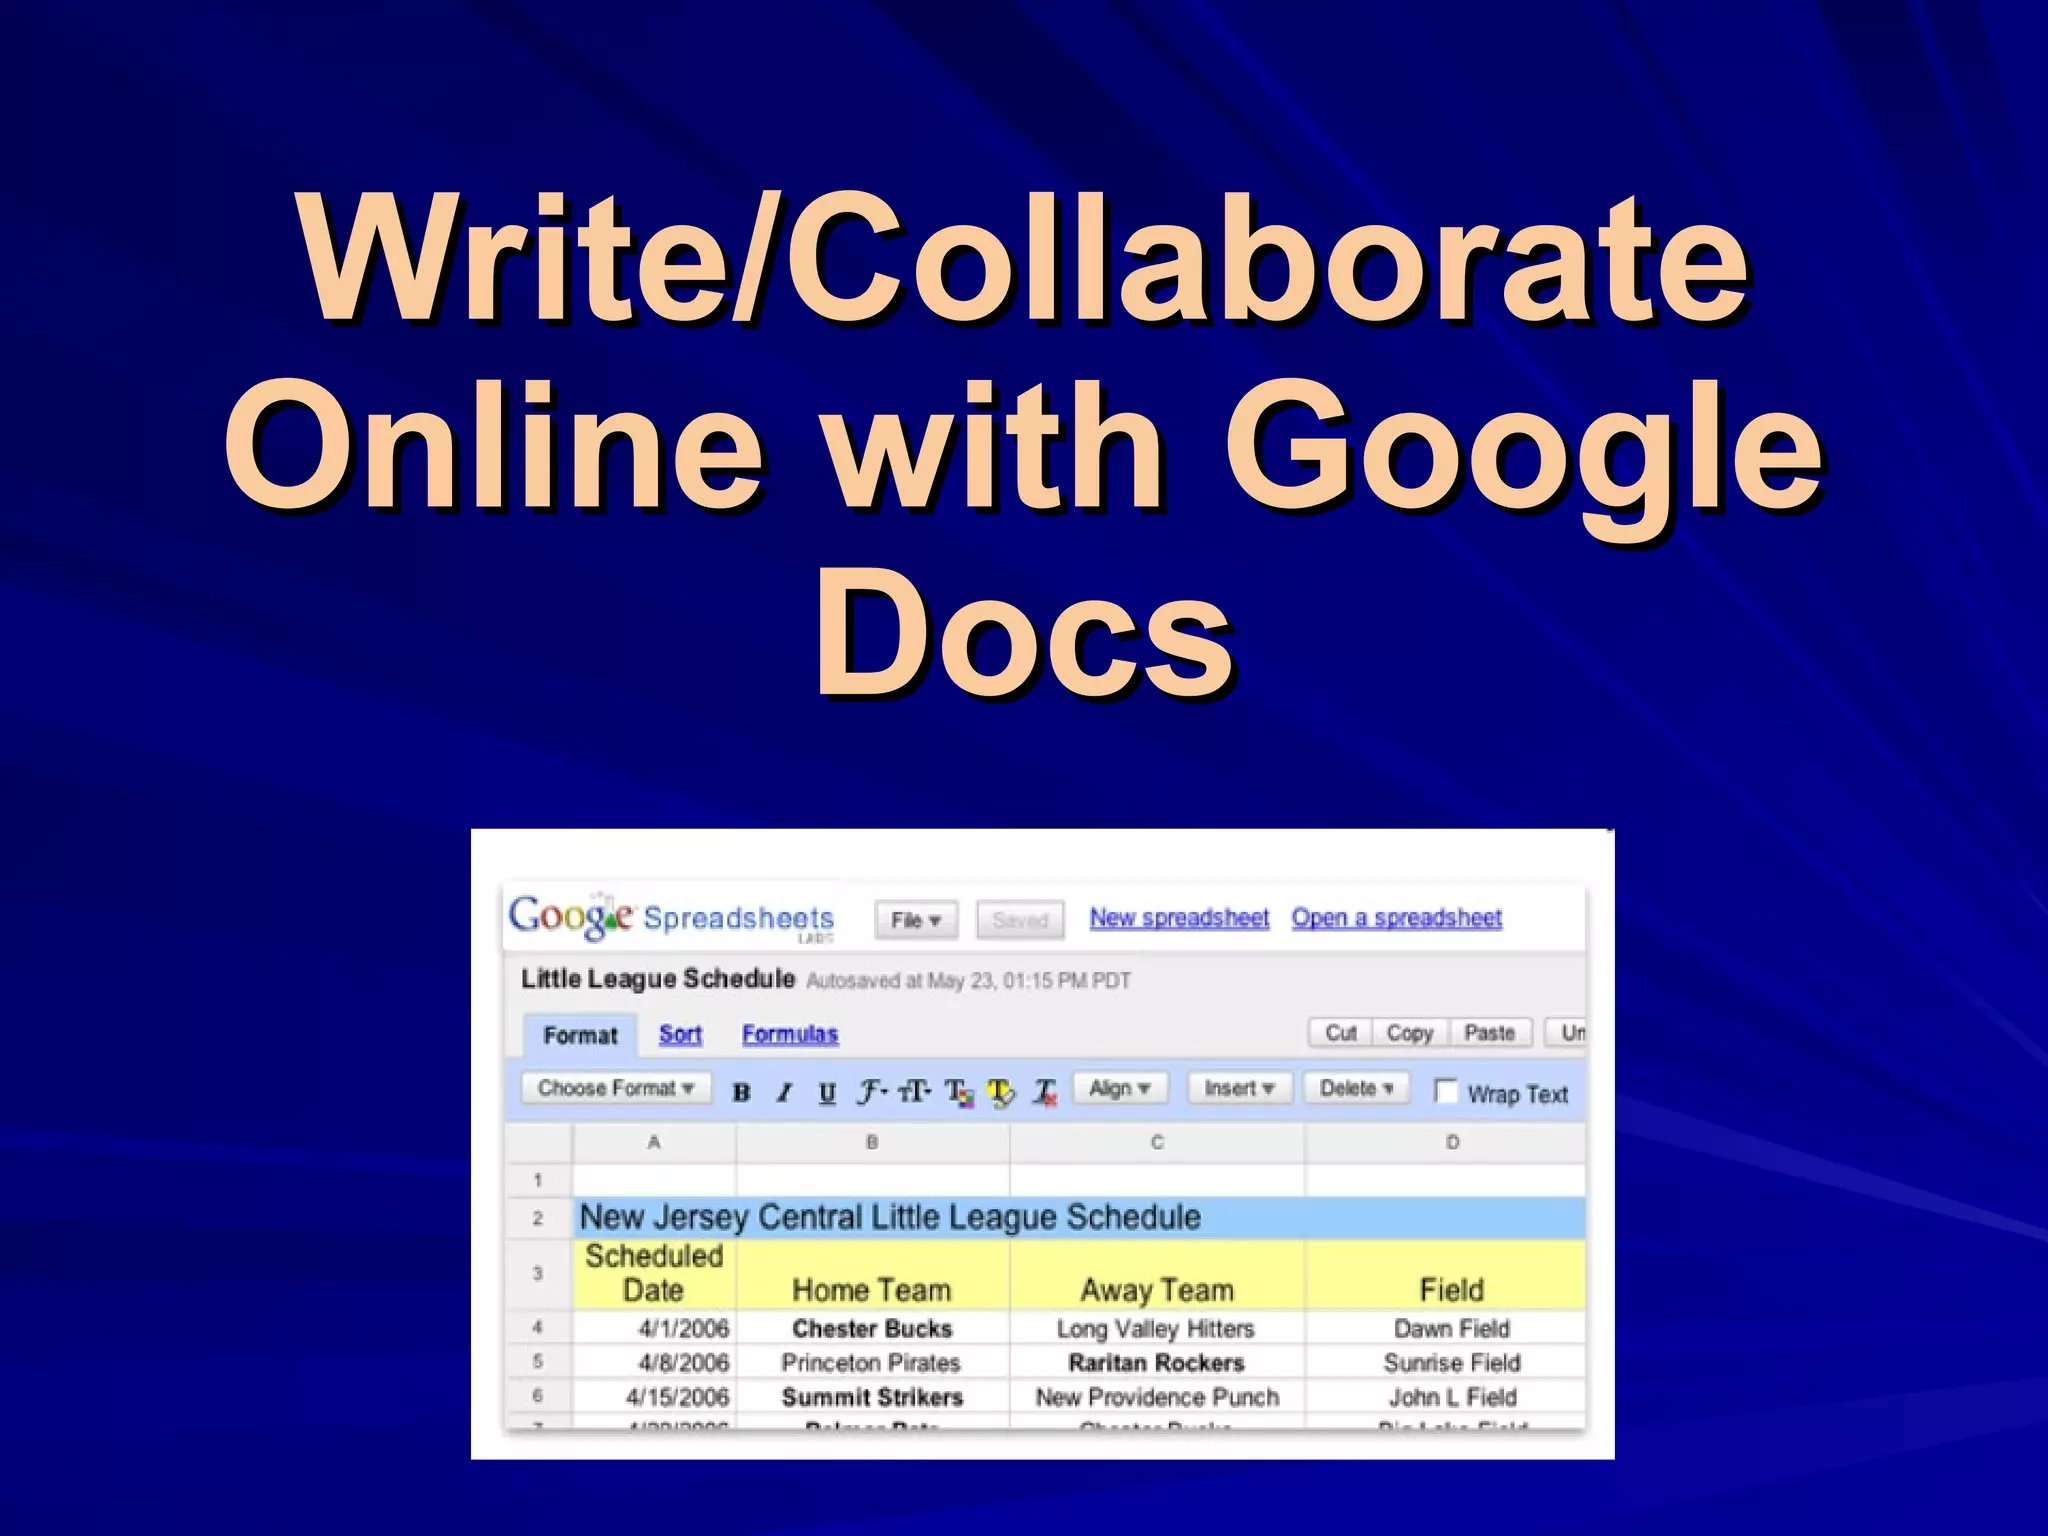Viewport: 2048px width, 1536px height.
Task: Select the Chester Bucks home team cell
Action: 872,1328
